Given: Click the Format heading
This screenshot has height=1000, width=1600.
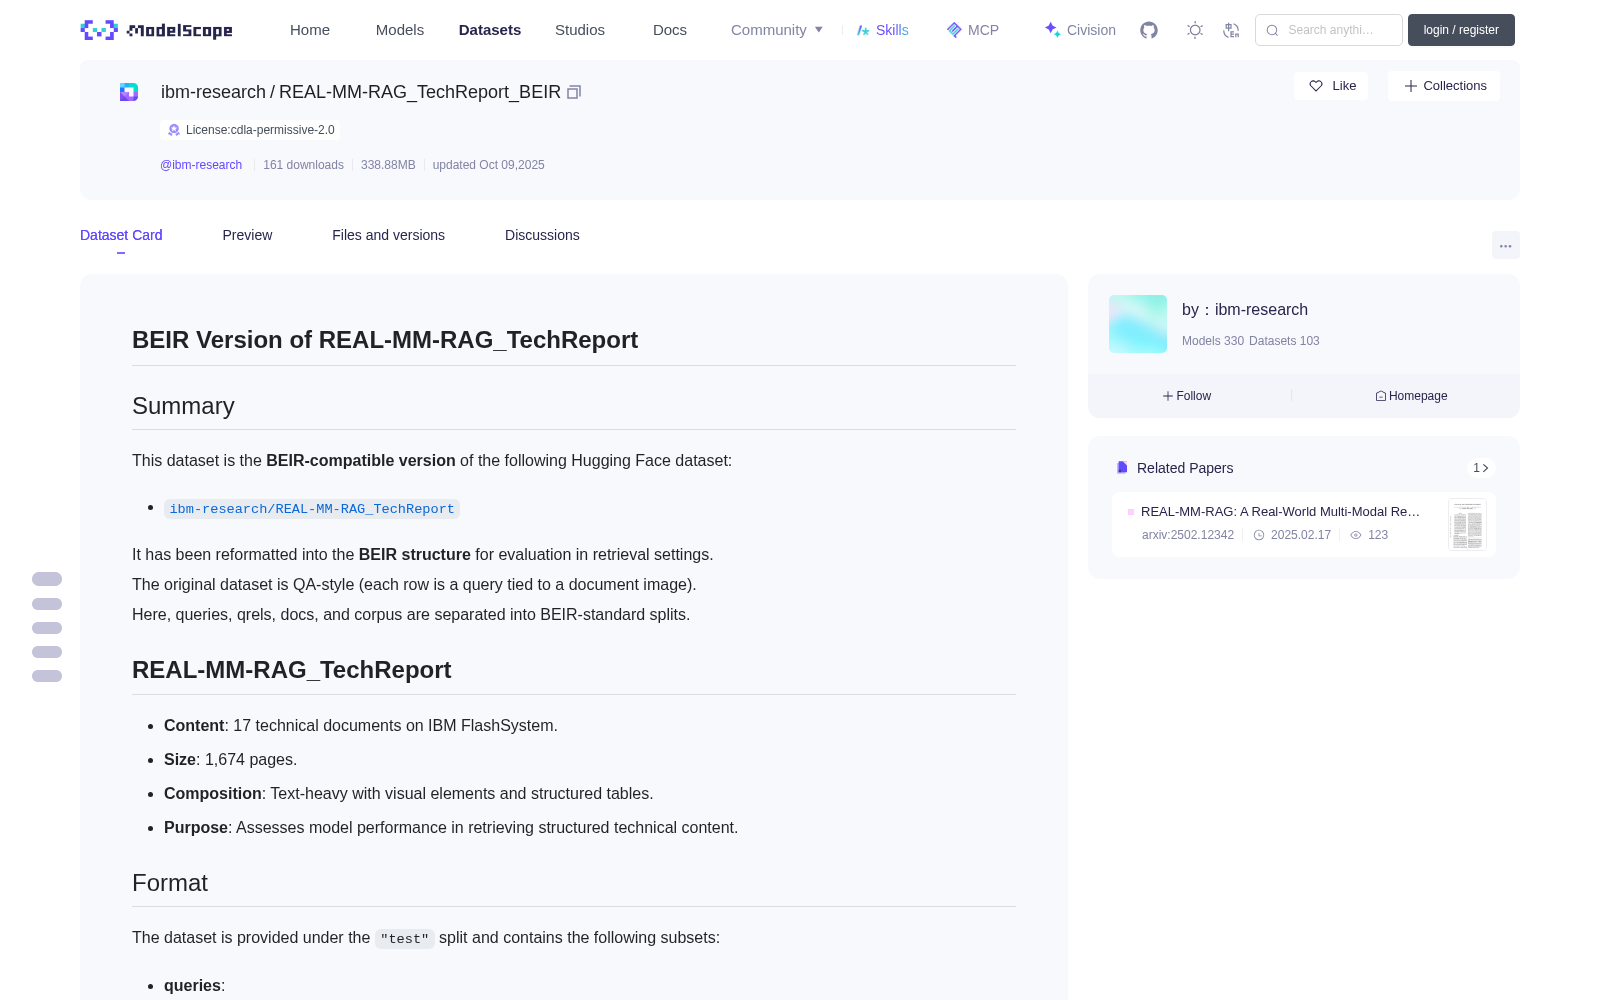Looking at the screenshot, I should (x=170, y=883).
